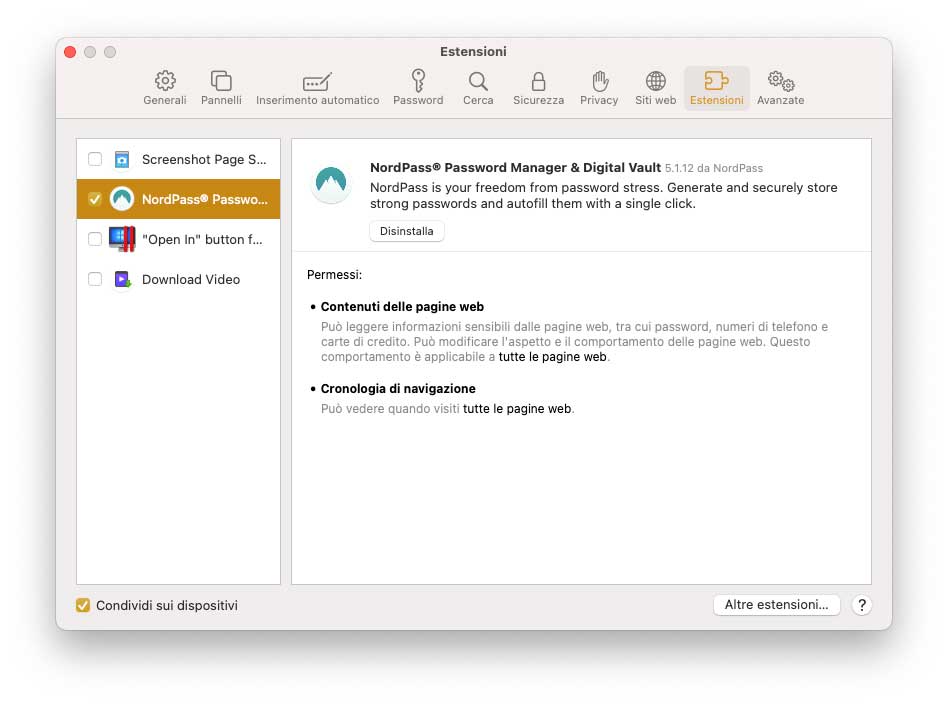948x704 pixels.
Task: Open the Inserimento automatico tab
Action: pyautogui.click(x=317, y=88)
